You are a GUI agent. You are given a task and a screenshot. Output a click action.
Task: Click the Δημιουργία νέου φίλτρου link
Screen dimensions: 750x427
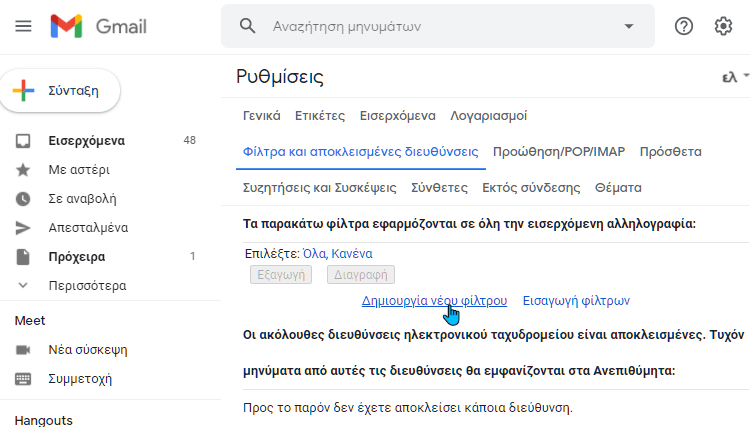click(x=434, y=301)
